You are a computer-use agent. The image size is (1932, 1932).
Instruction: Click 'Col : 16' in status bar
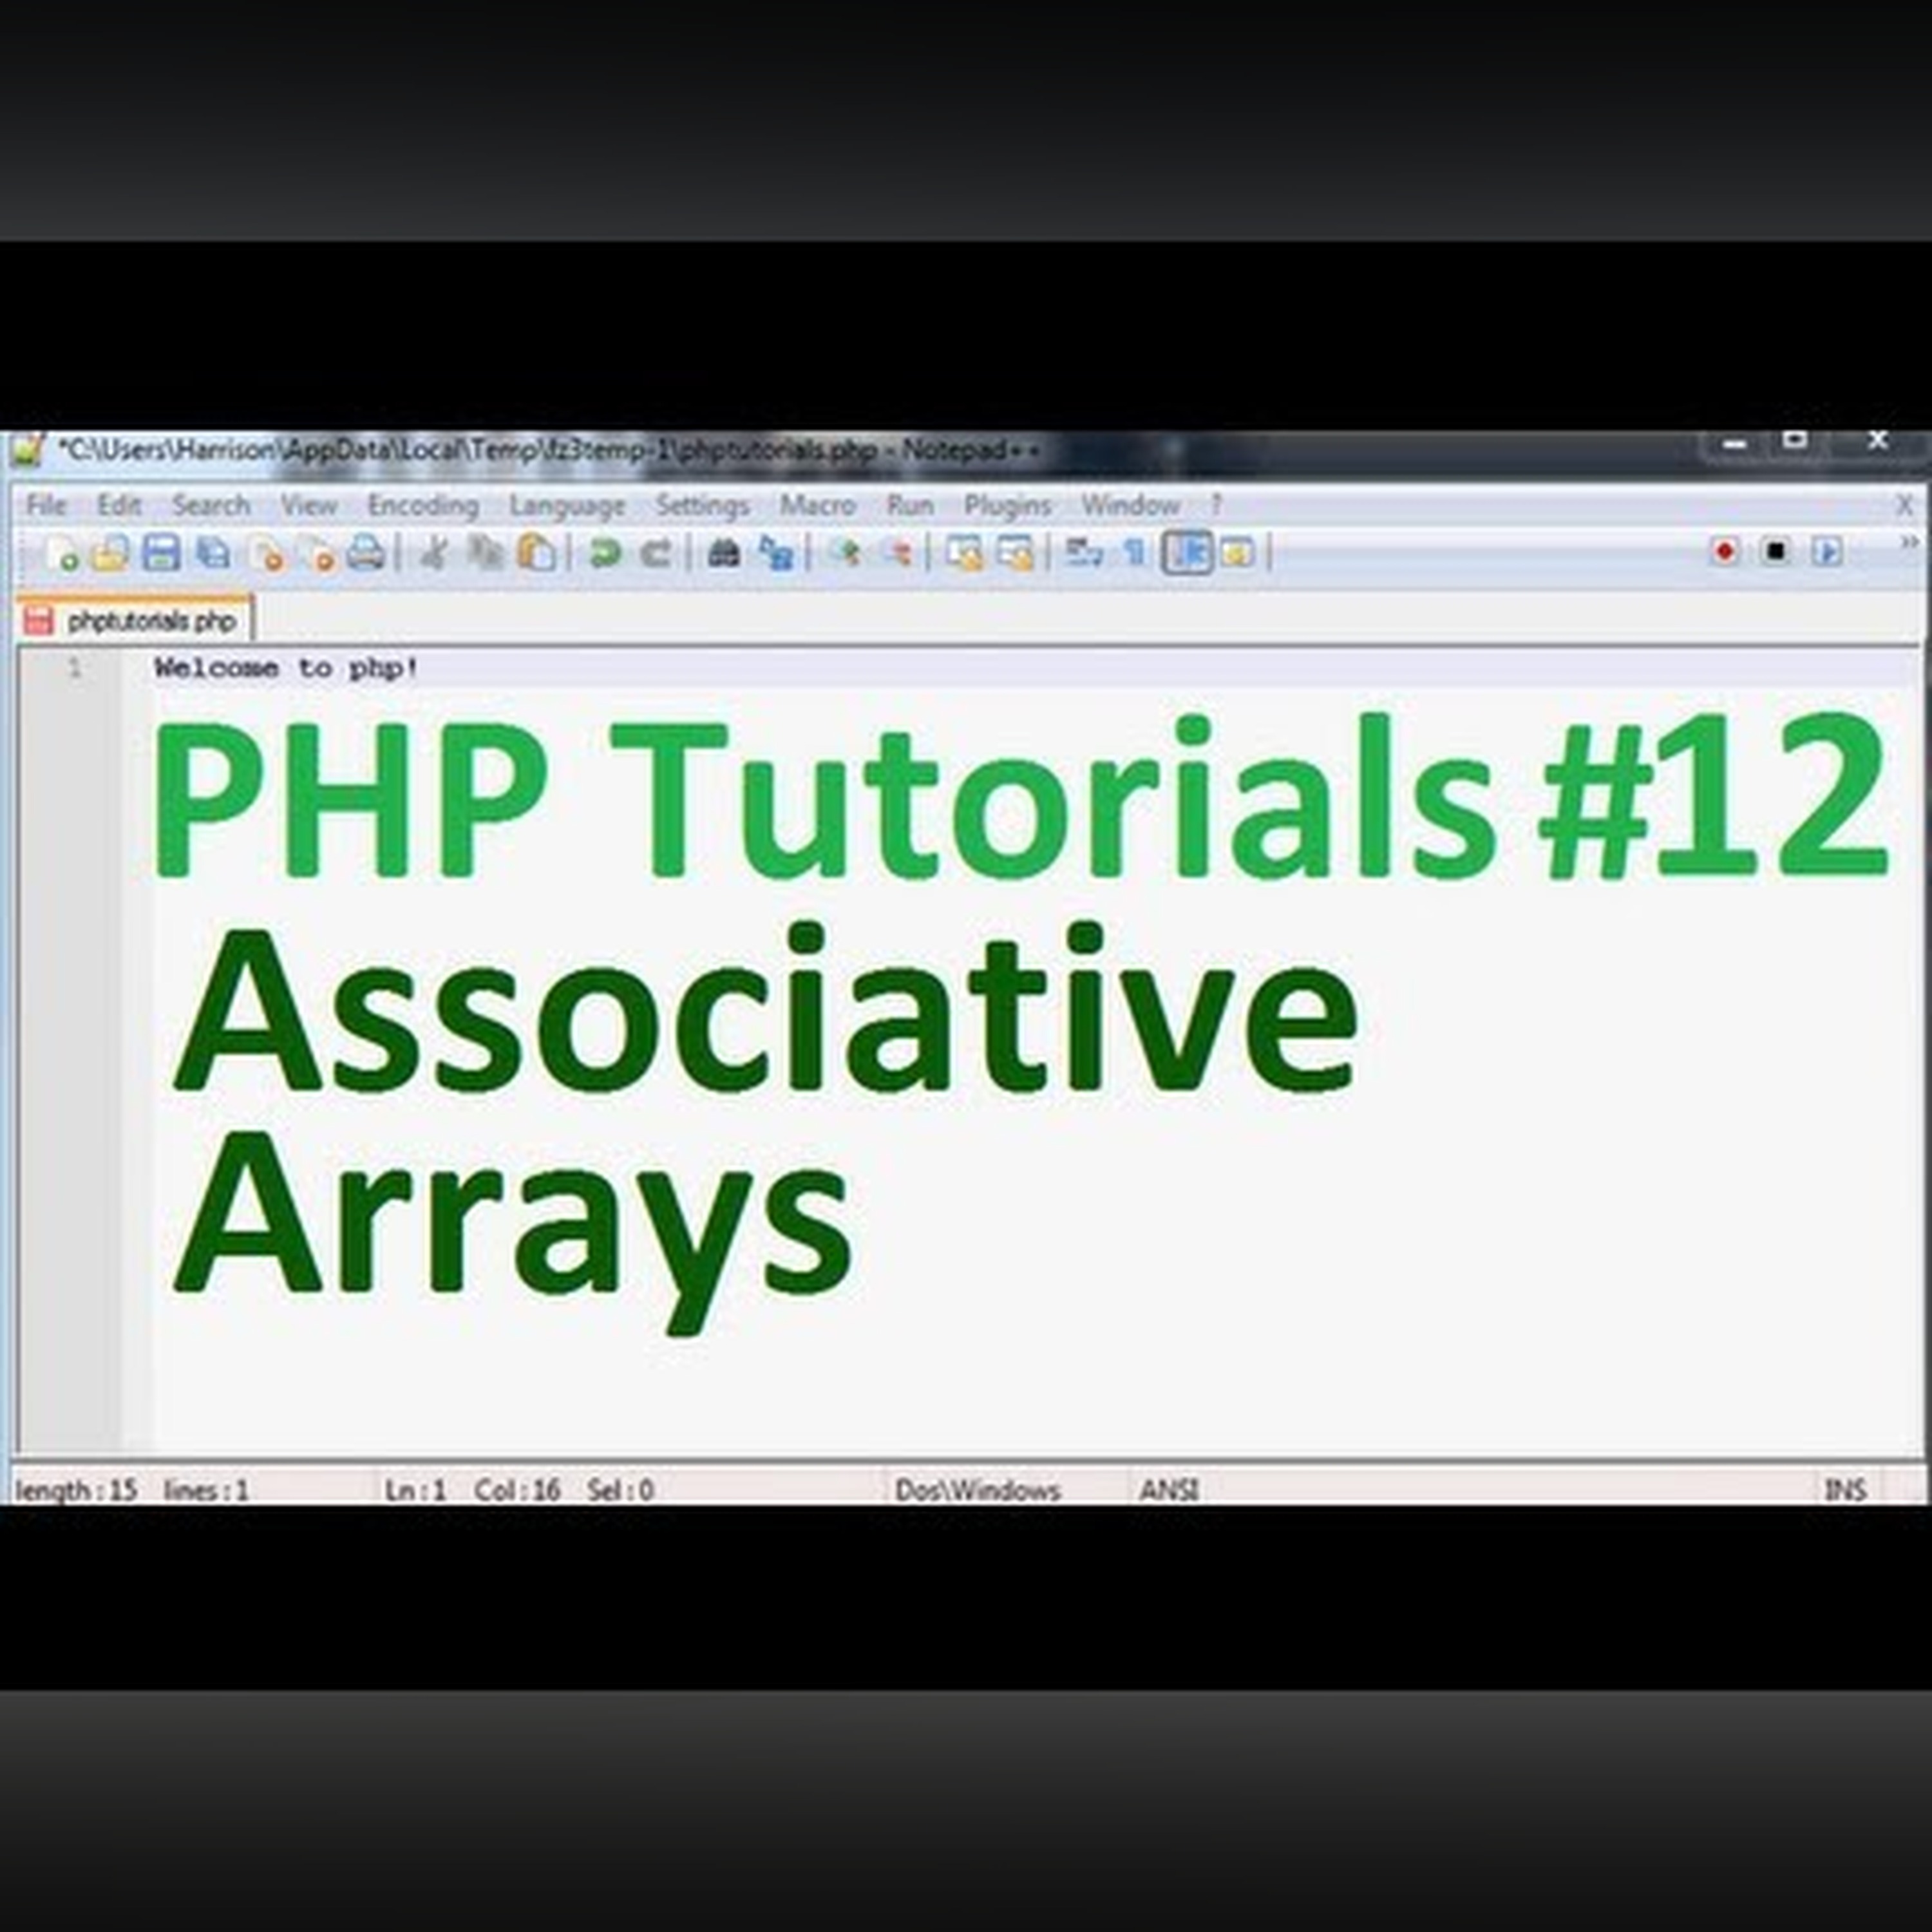pos(517,1490)
